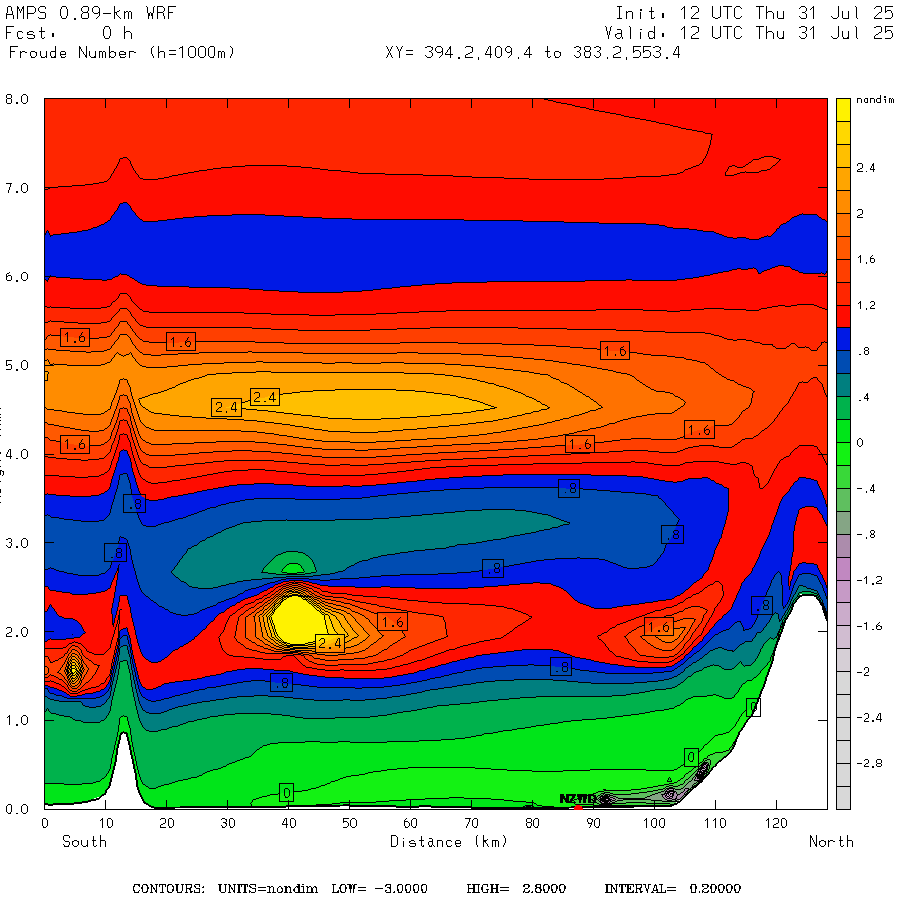Click the height axis label '0.0'

[17, 809]
